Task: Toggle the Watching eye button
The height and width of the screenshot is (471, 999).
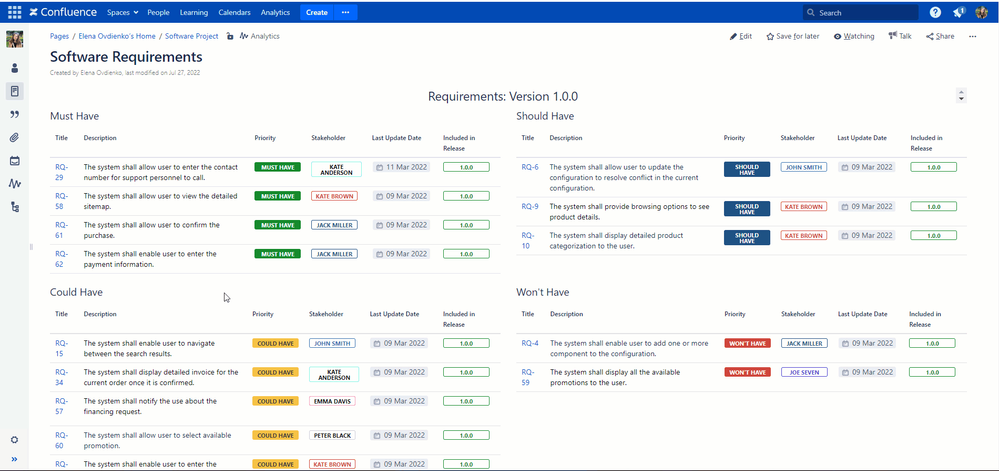Action: click(x=853, y=36)
